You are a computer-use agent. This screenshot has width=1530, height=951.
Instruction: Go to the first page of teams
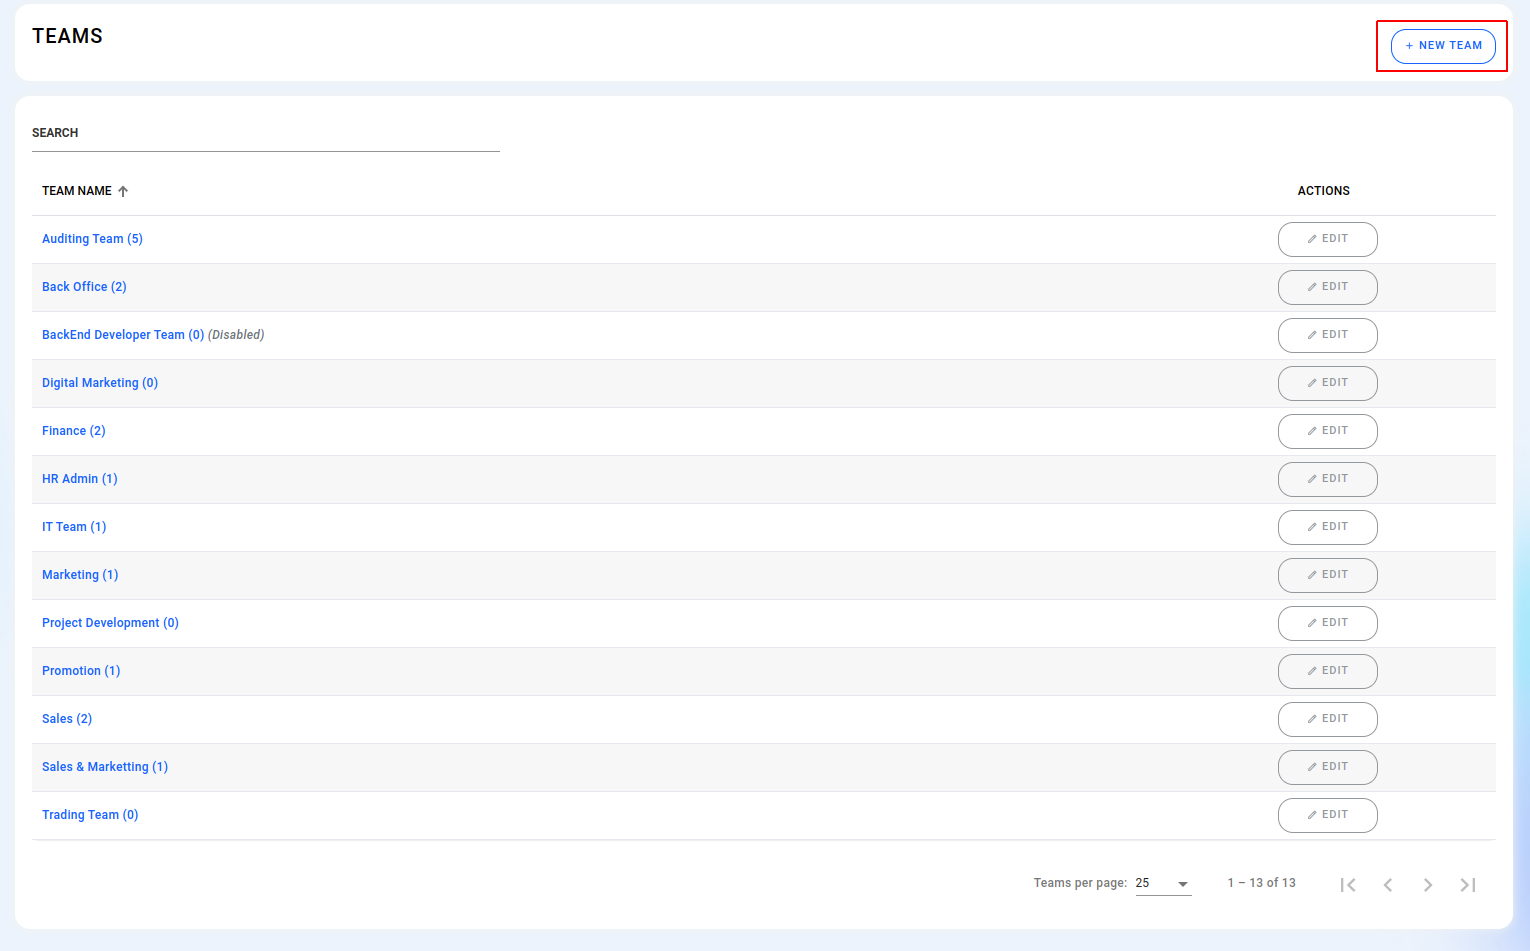(1348, 884)
